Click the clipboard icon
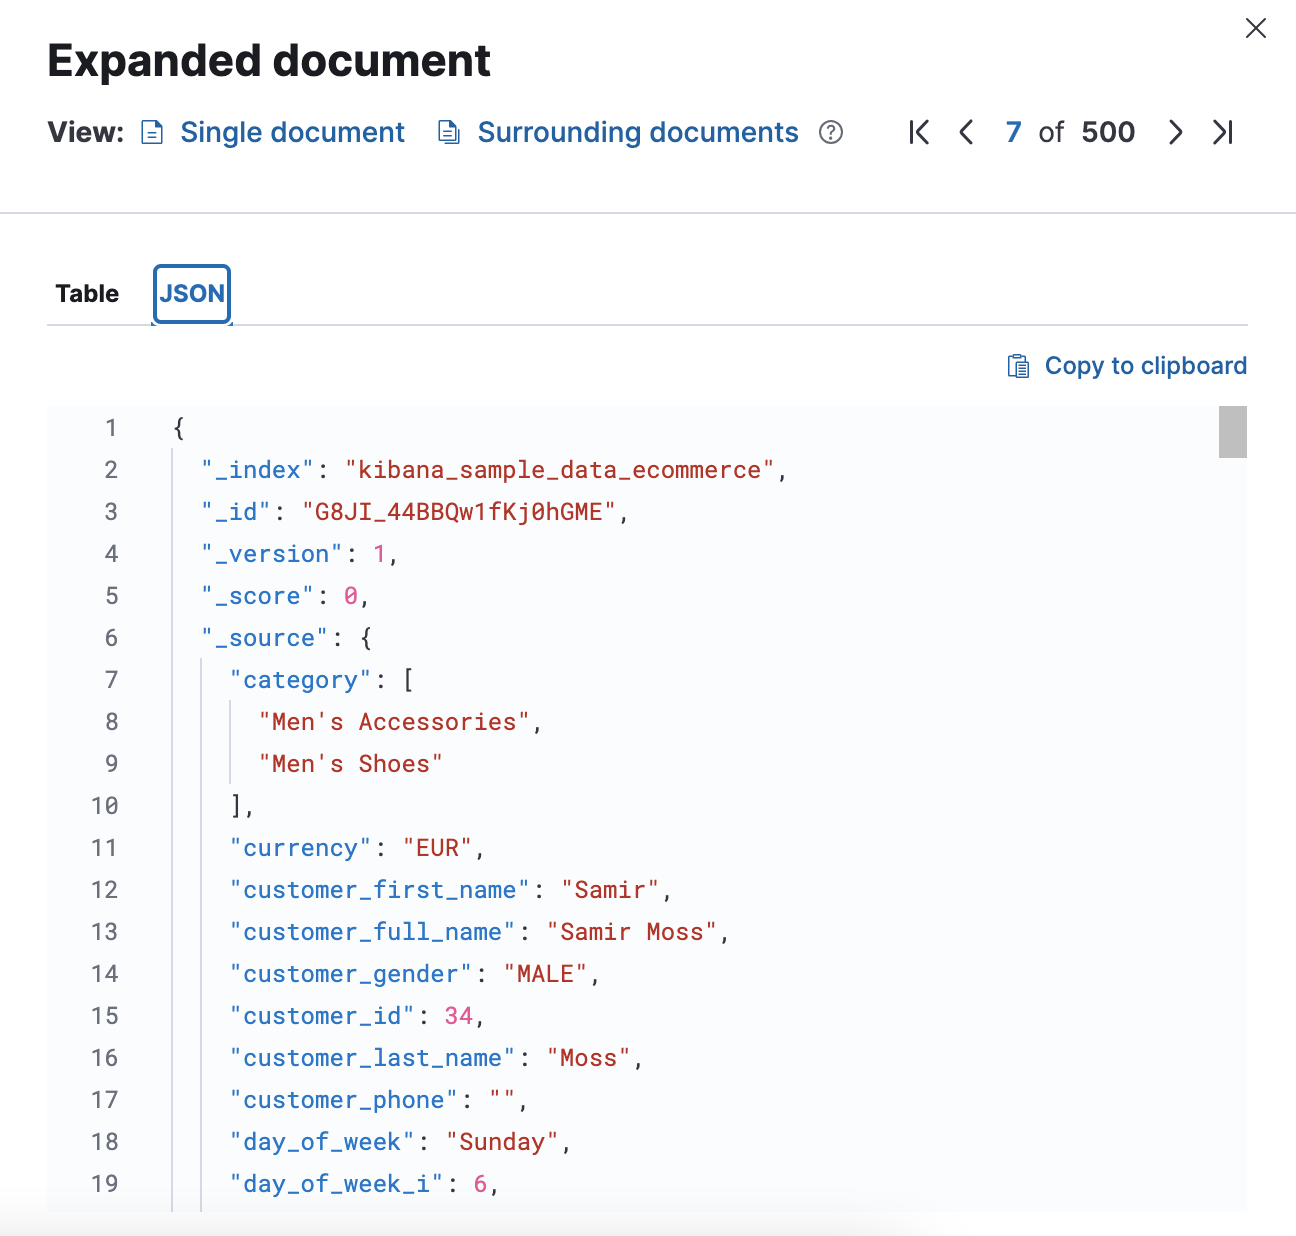1296x1236 pixels. 1018,366
